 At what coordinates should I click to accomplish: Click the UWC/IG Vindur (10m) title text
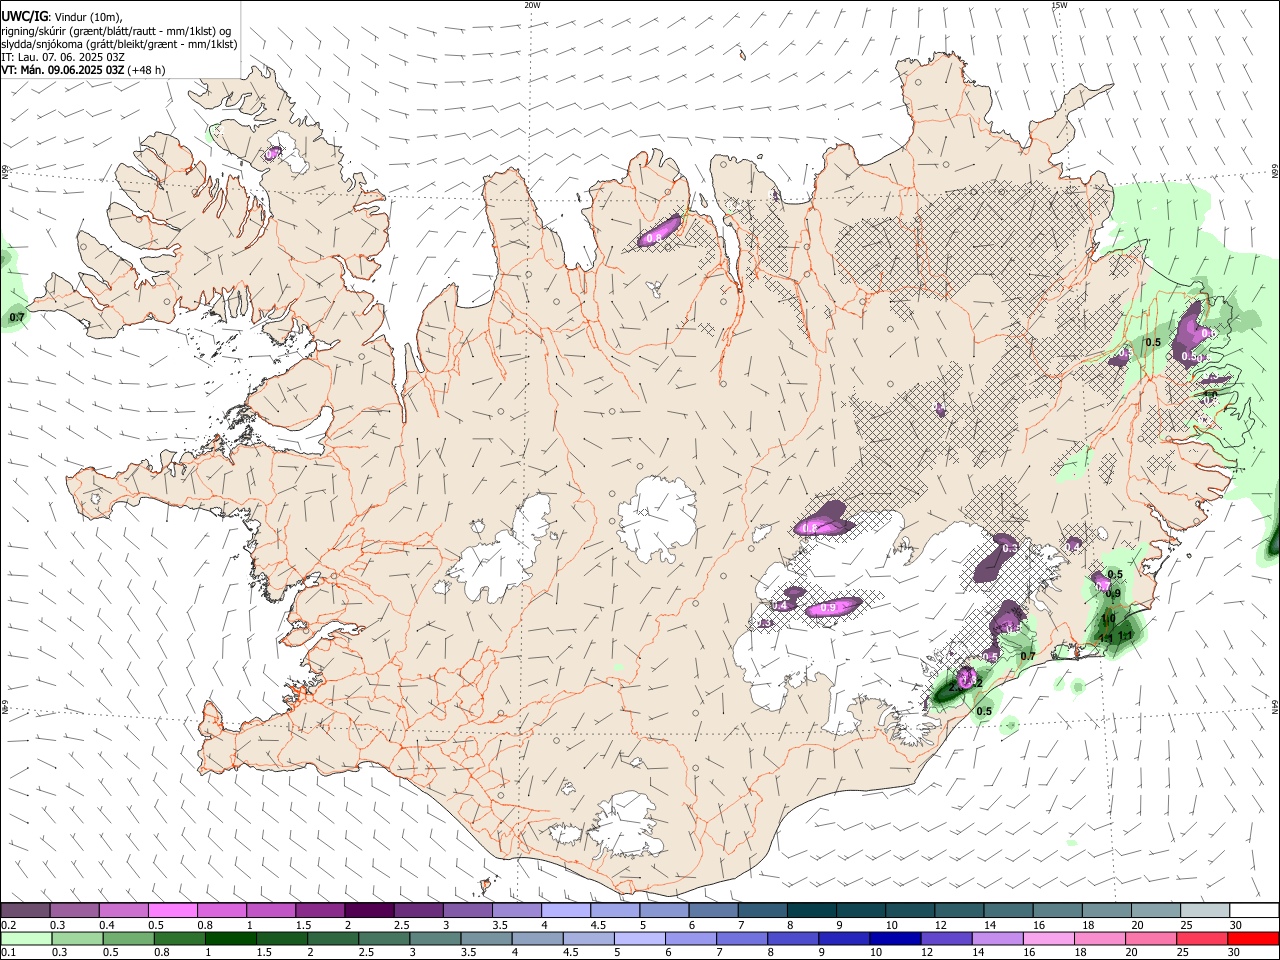click(62, 16)
